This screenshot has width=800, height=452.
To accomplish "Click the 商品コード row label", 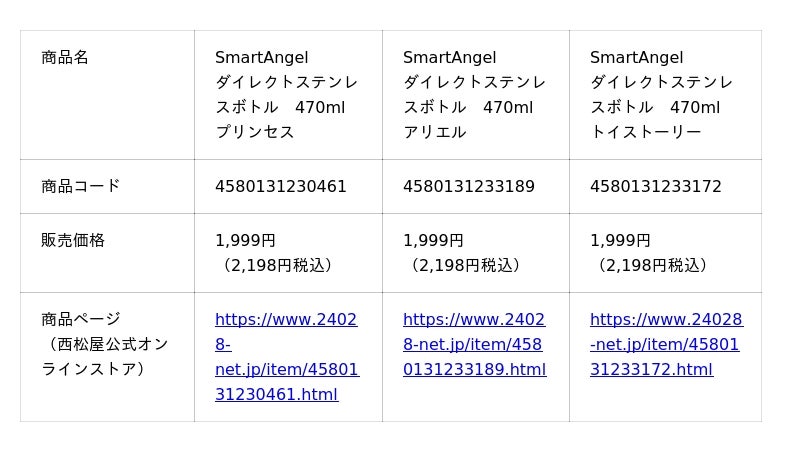I will click(x=80, y=186).
